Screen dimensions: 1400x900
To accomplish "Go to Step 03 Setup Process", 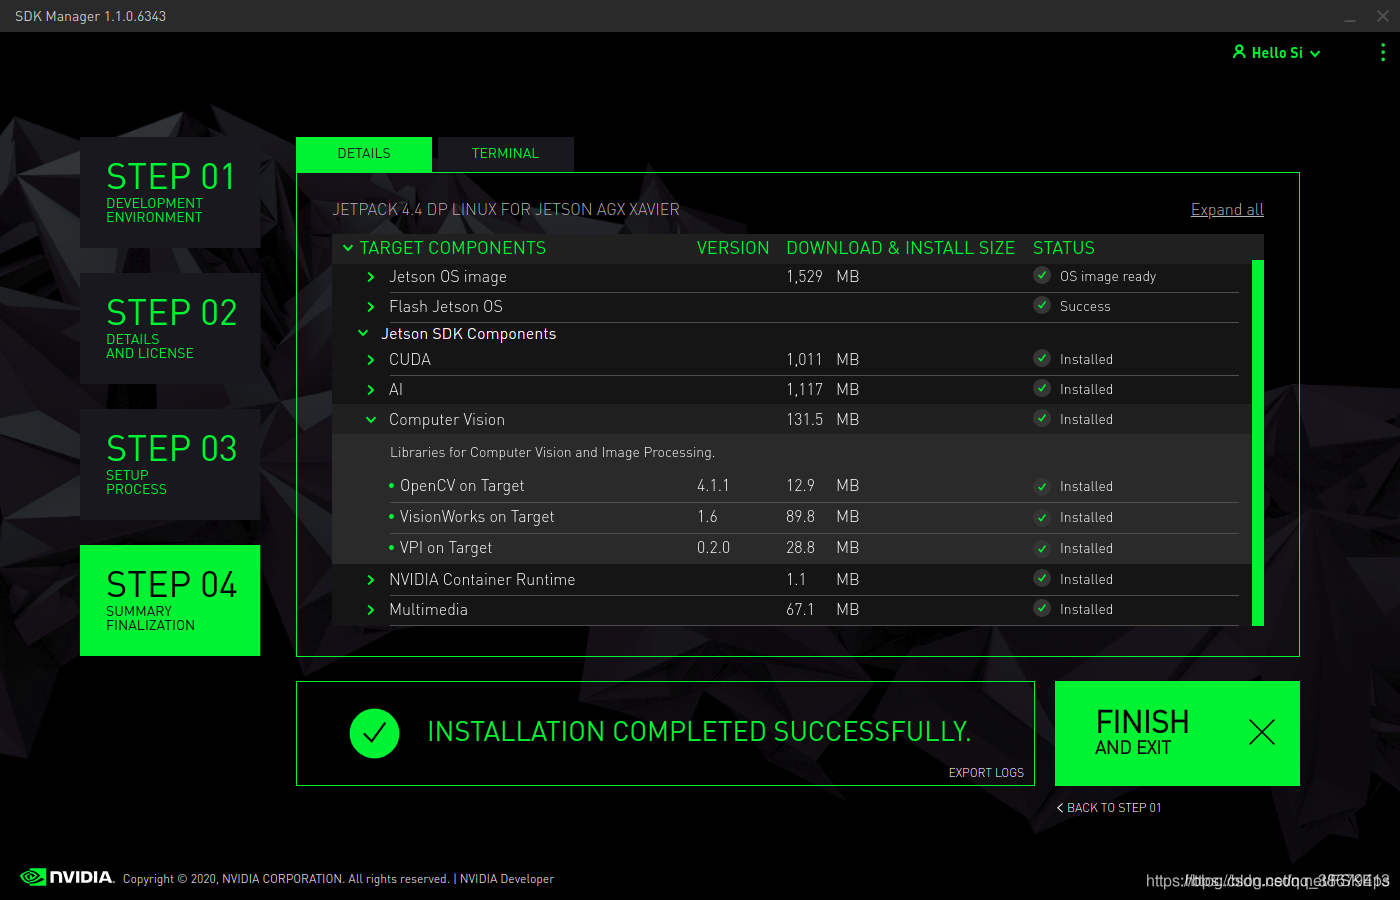I will coord(170,464).
